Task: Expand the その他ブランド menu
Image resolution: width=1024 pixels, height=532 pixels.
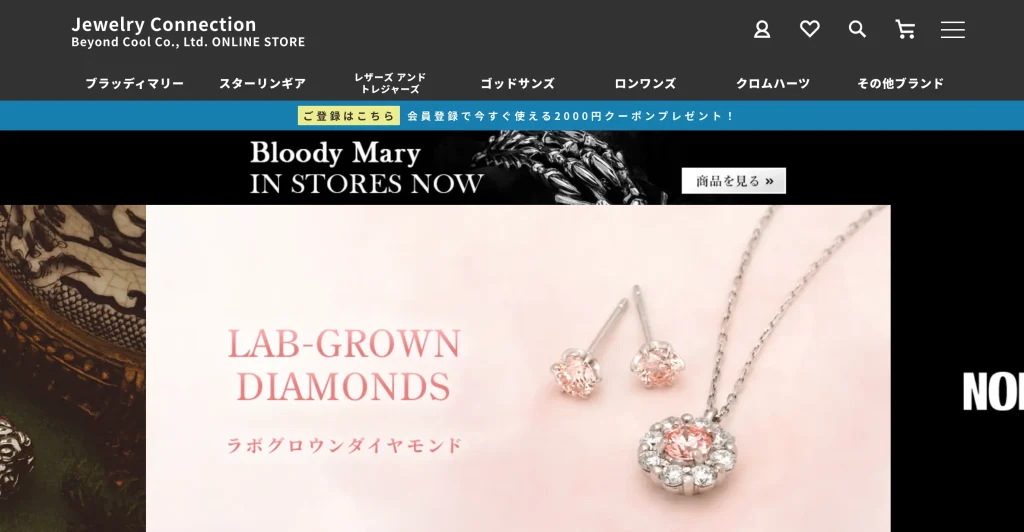Action: click(901, 84)
